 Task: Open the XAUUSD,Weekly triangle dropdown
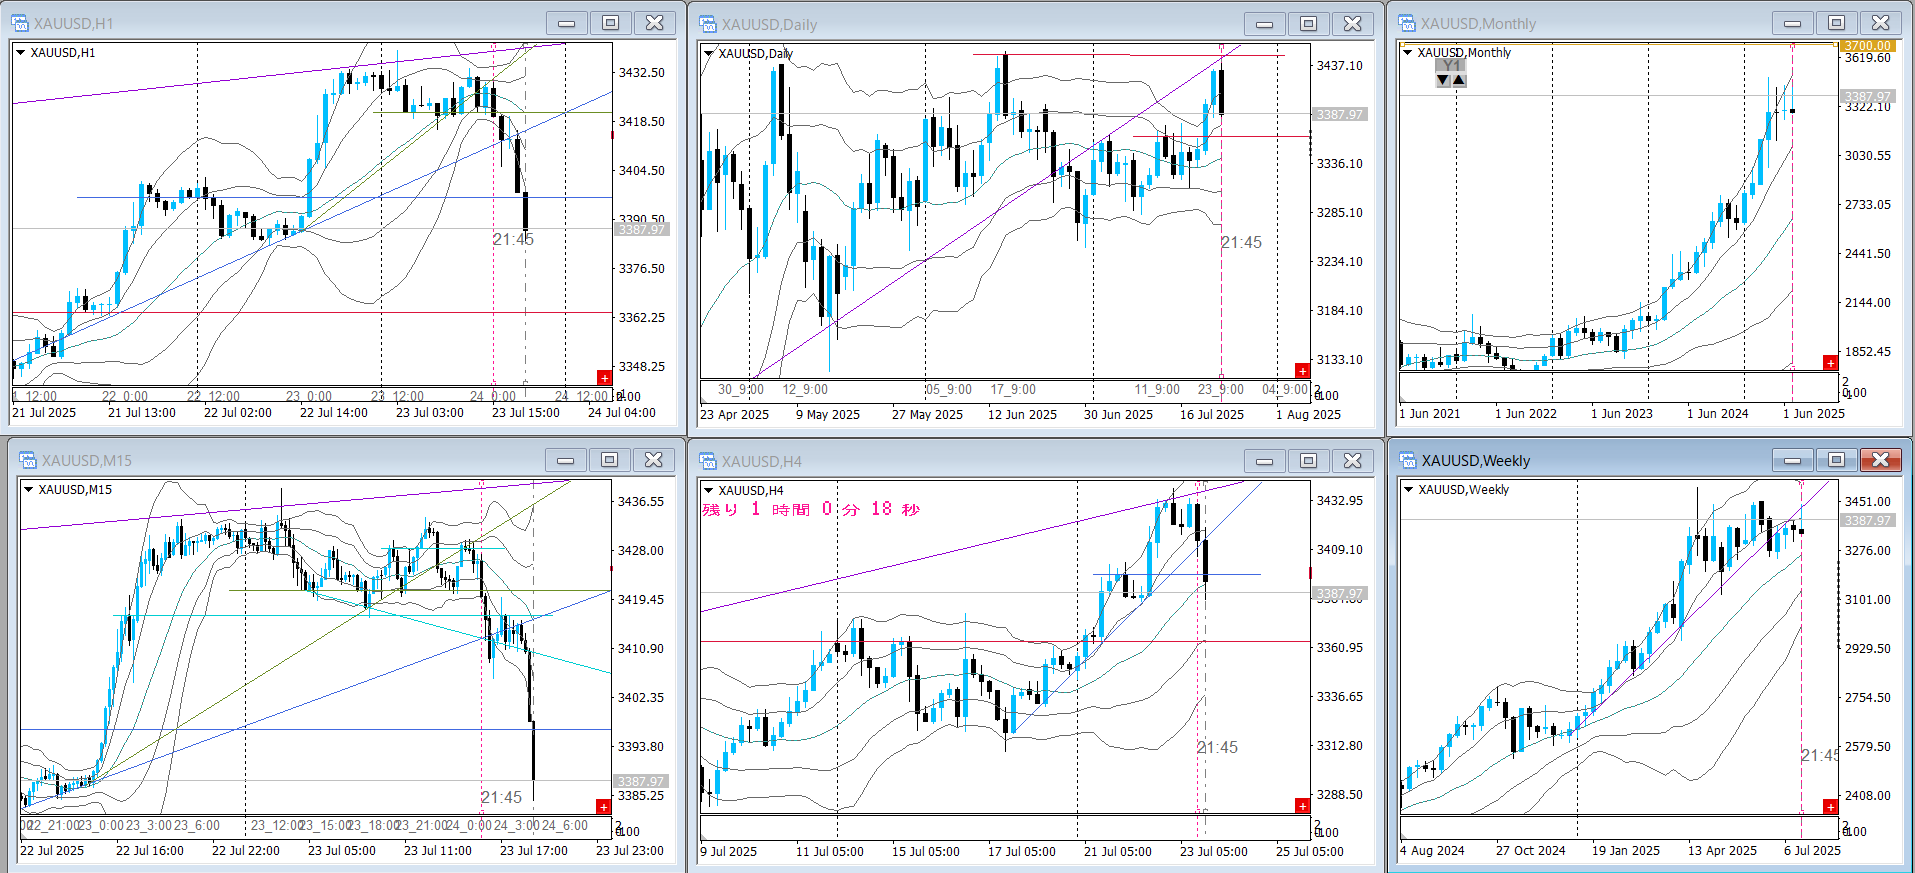pos(1408,490)
